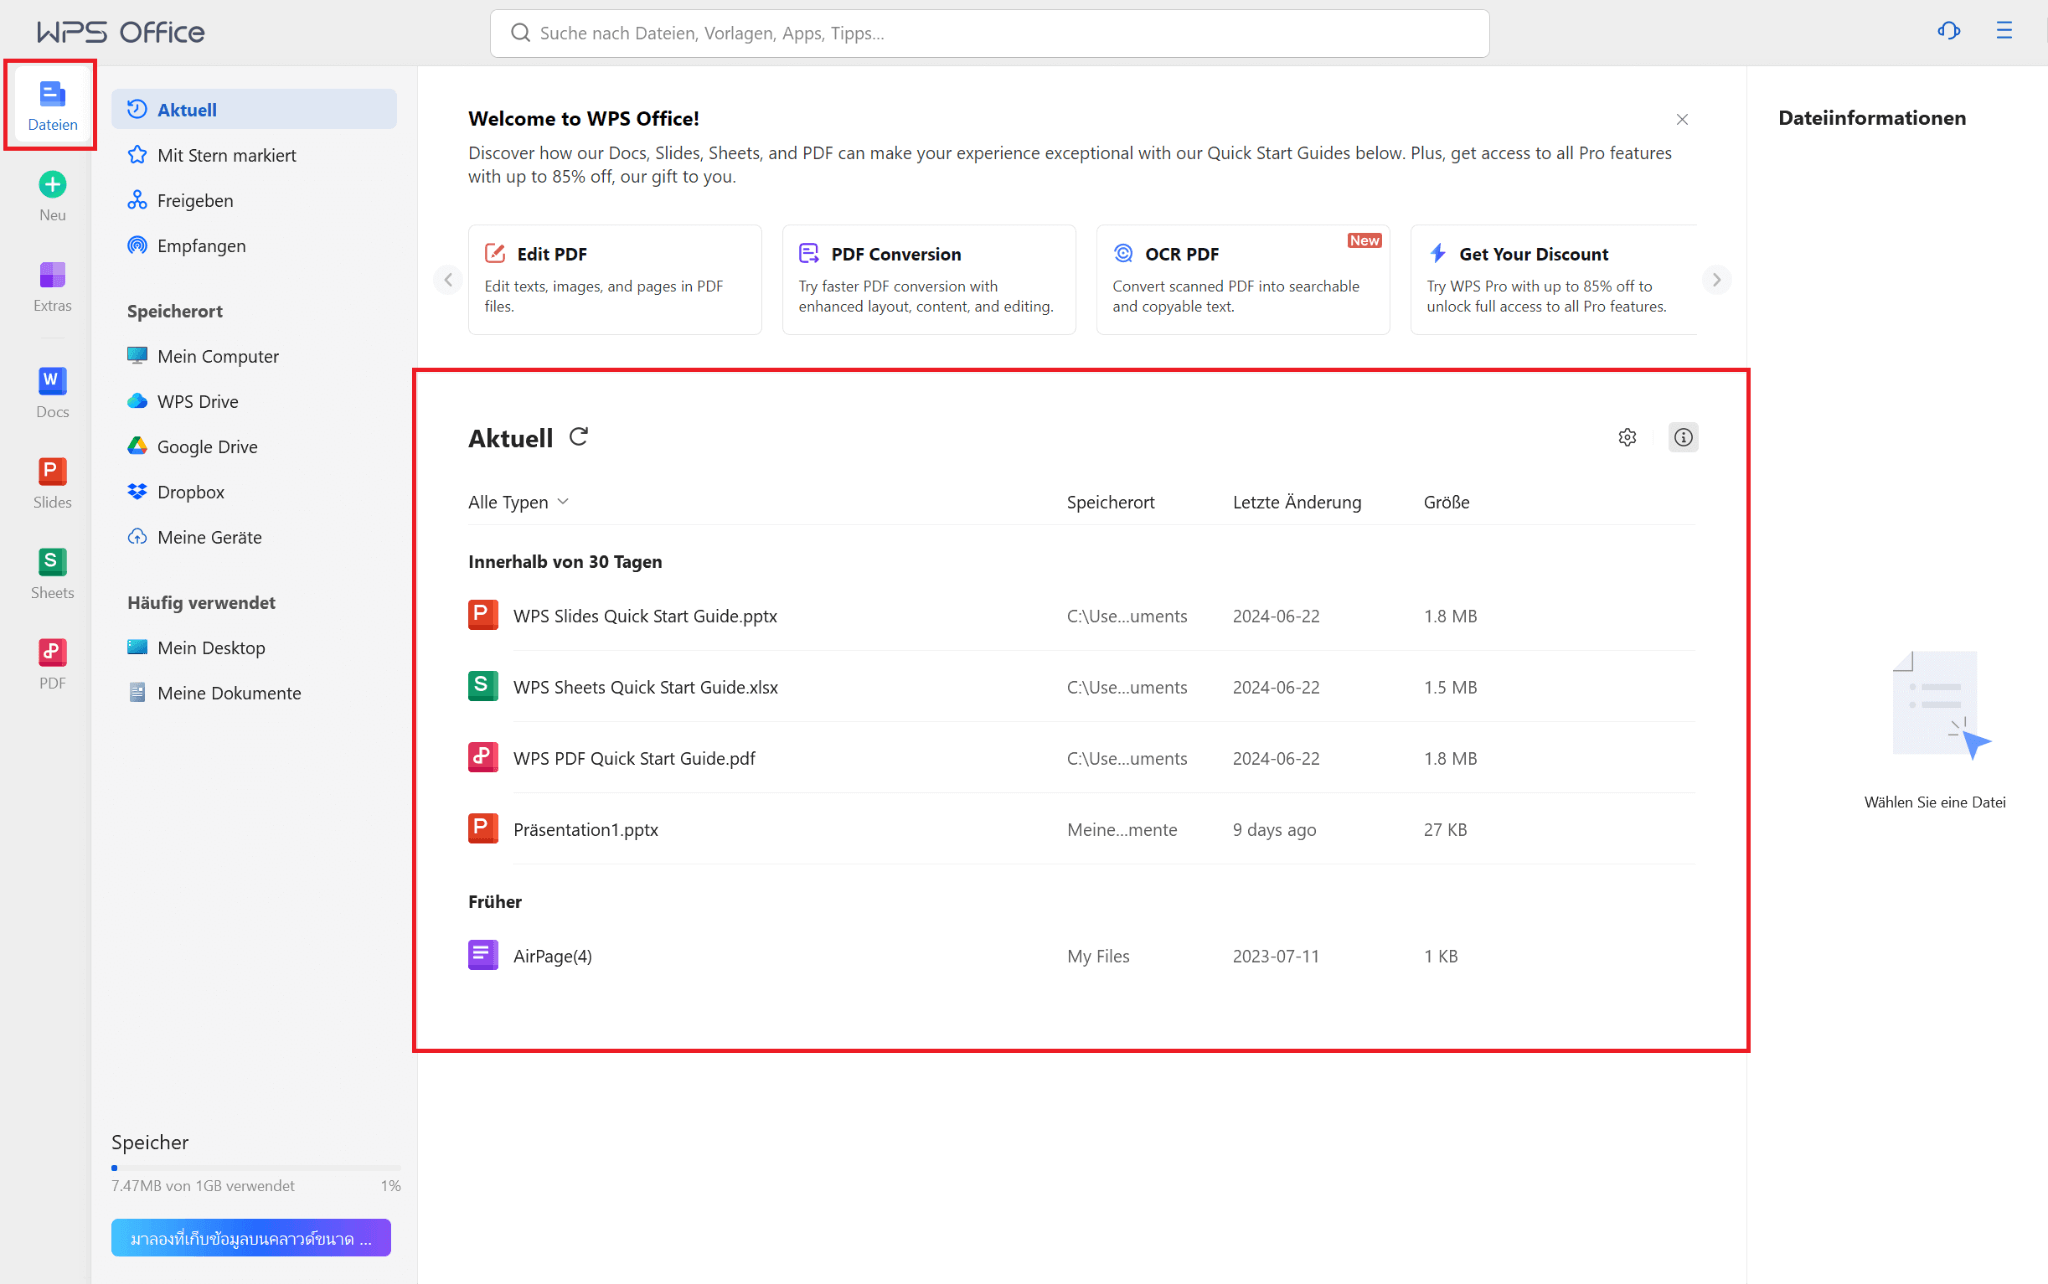Open the Alle Typen filter dropdown
The width and height of the screenshot is (2048, 1284).
[518, 501]
